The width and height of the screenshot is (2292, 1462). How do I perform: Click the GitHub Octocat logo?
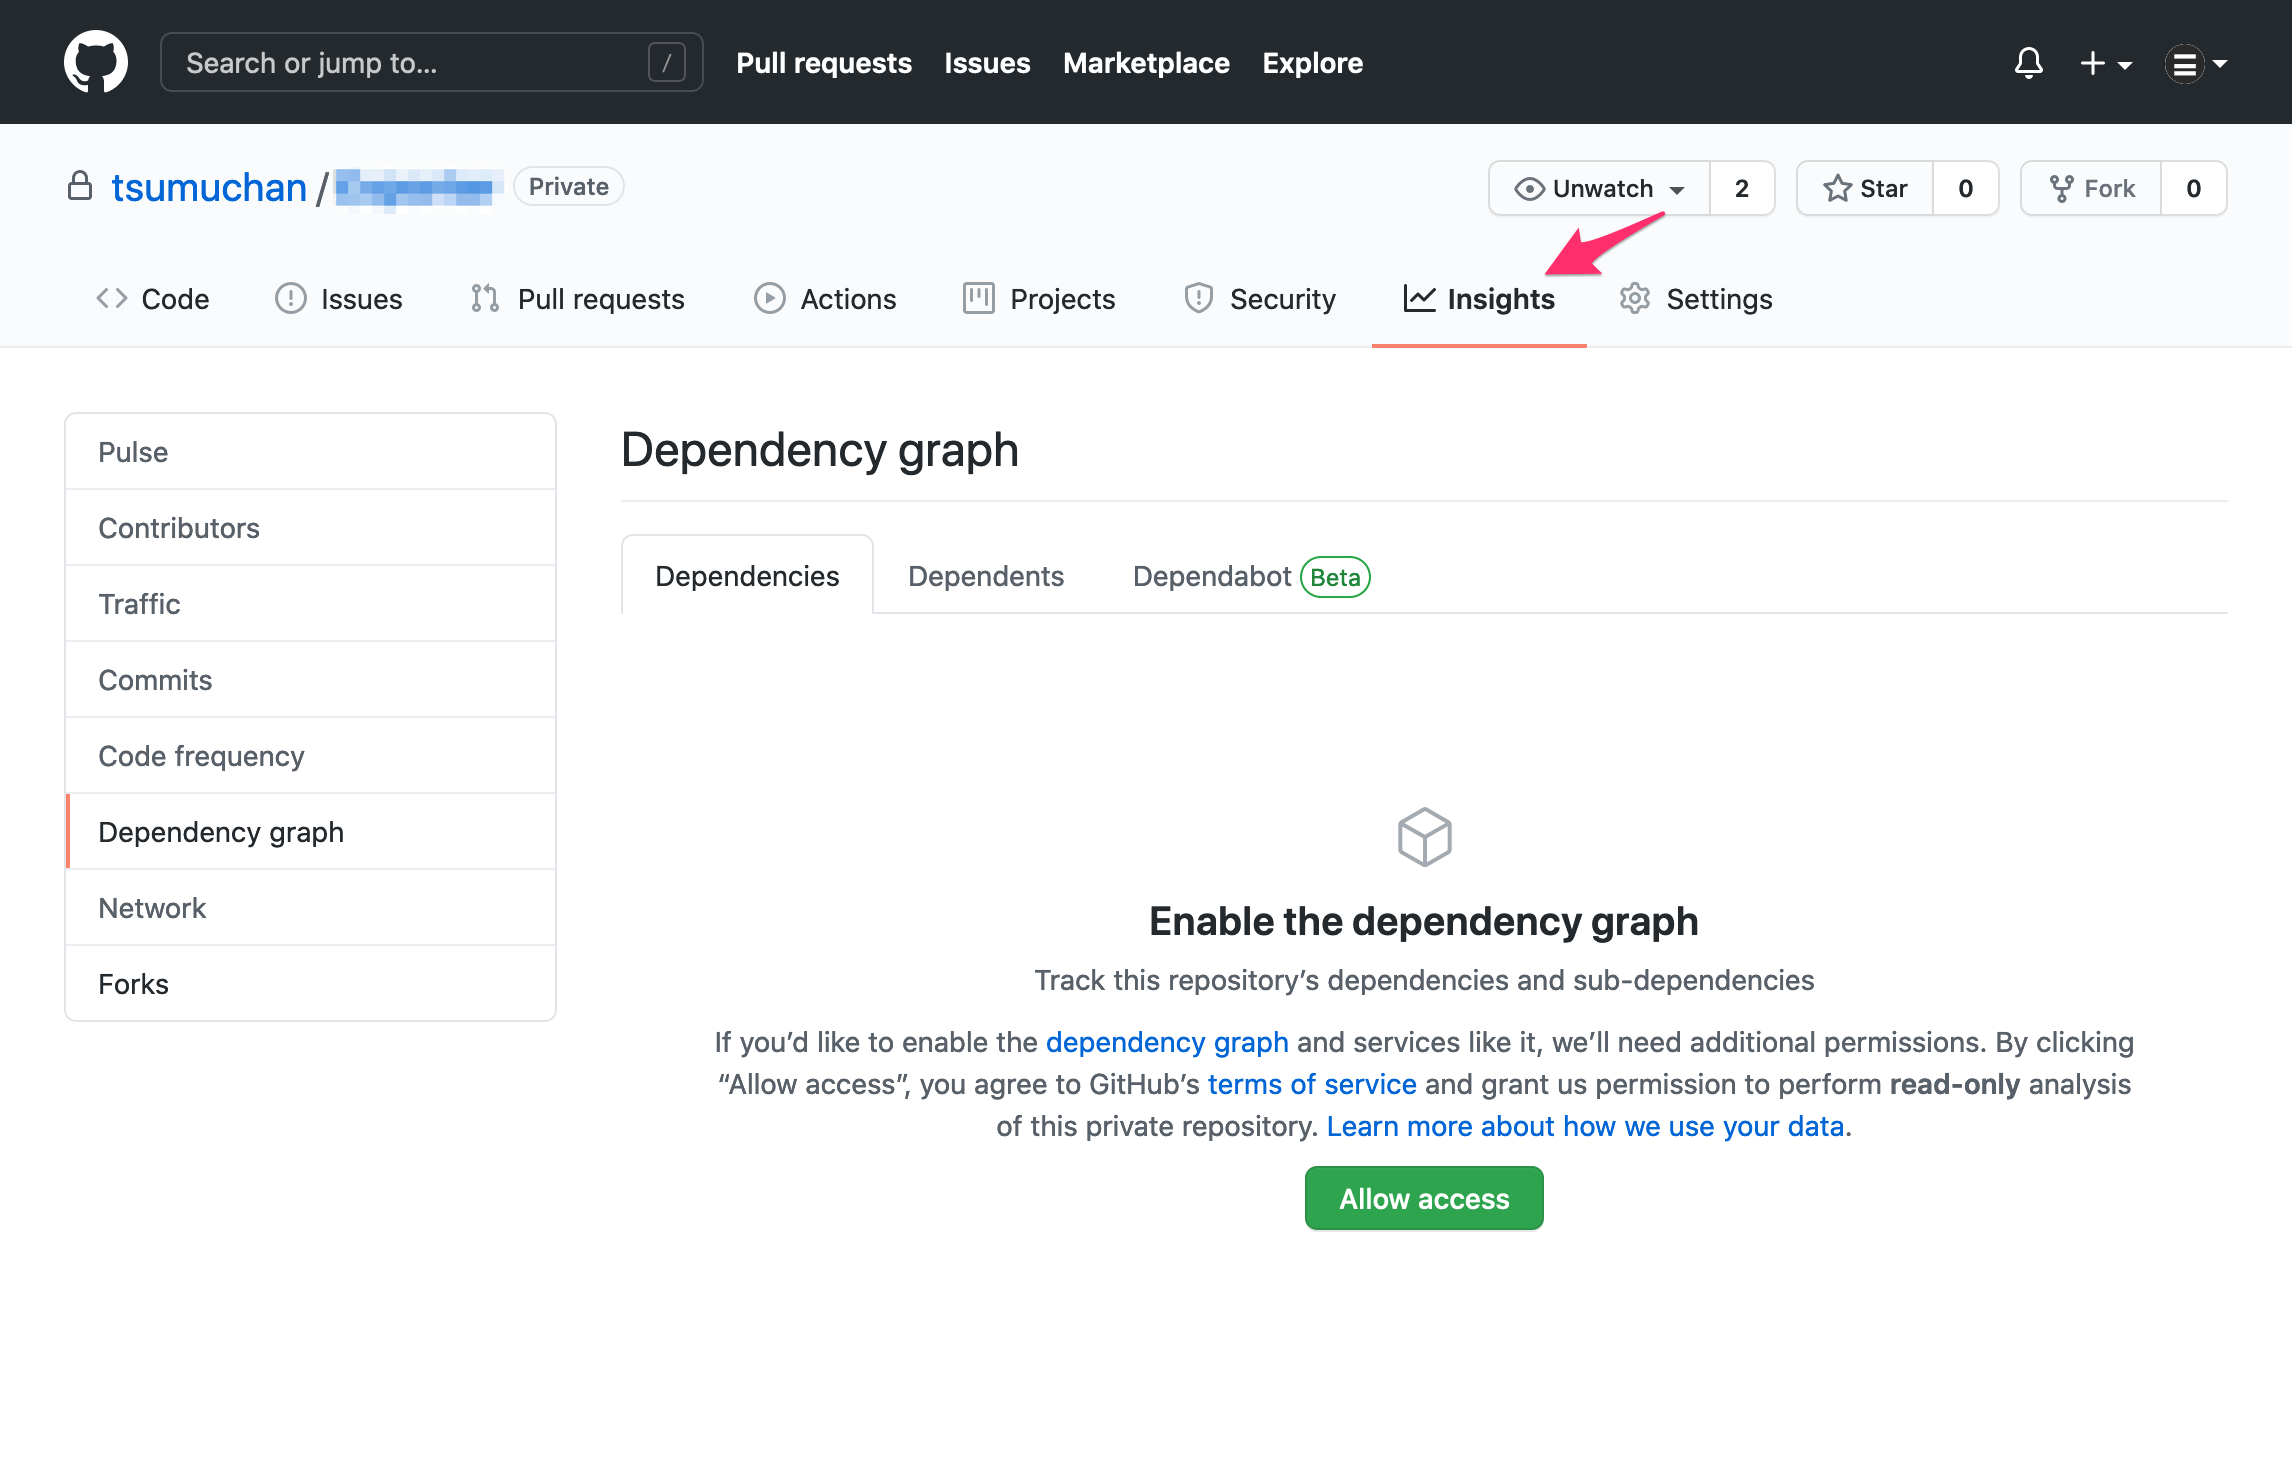tap(96, 62)
